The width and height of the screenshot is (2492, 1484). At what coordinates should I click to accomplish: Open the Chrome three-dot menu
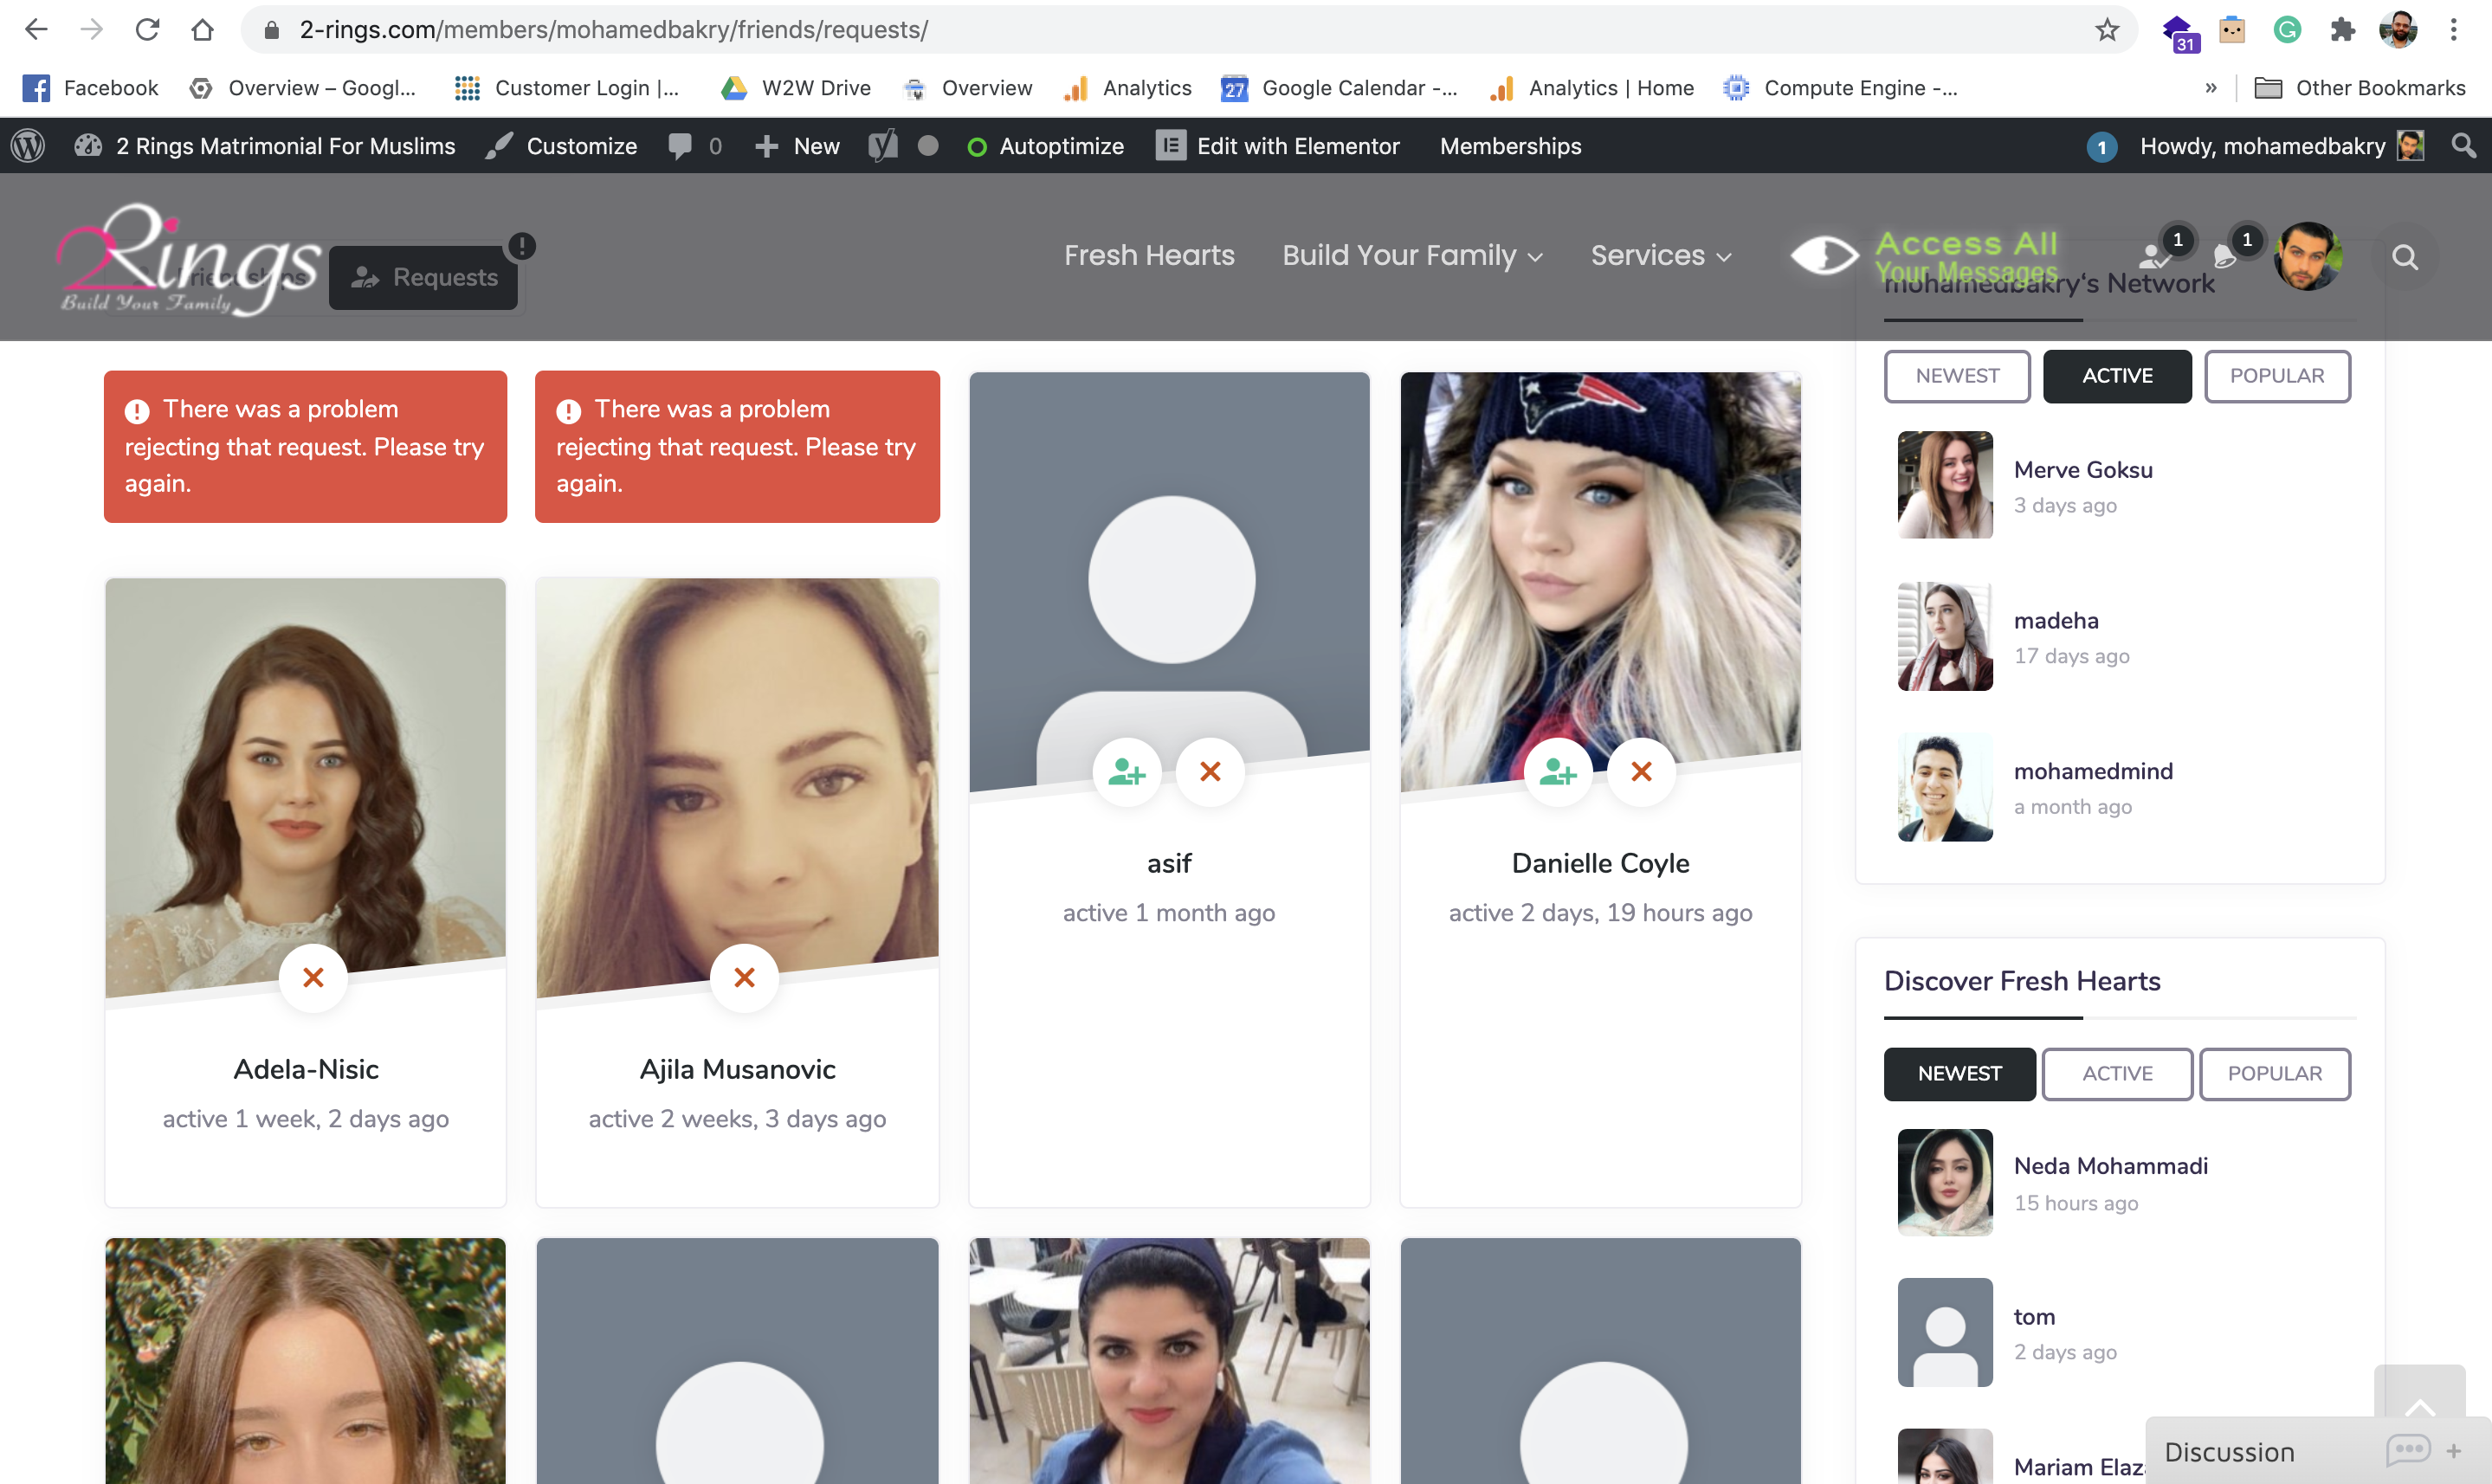pos(2453,30)
